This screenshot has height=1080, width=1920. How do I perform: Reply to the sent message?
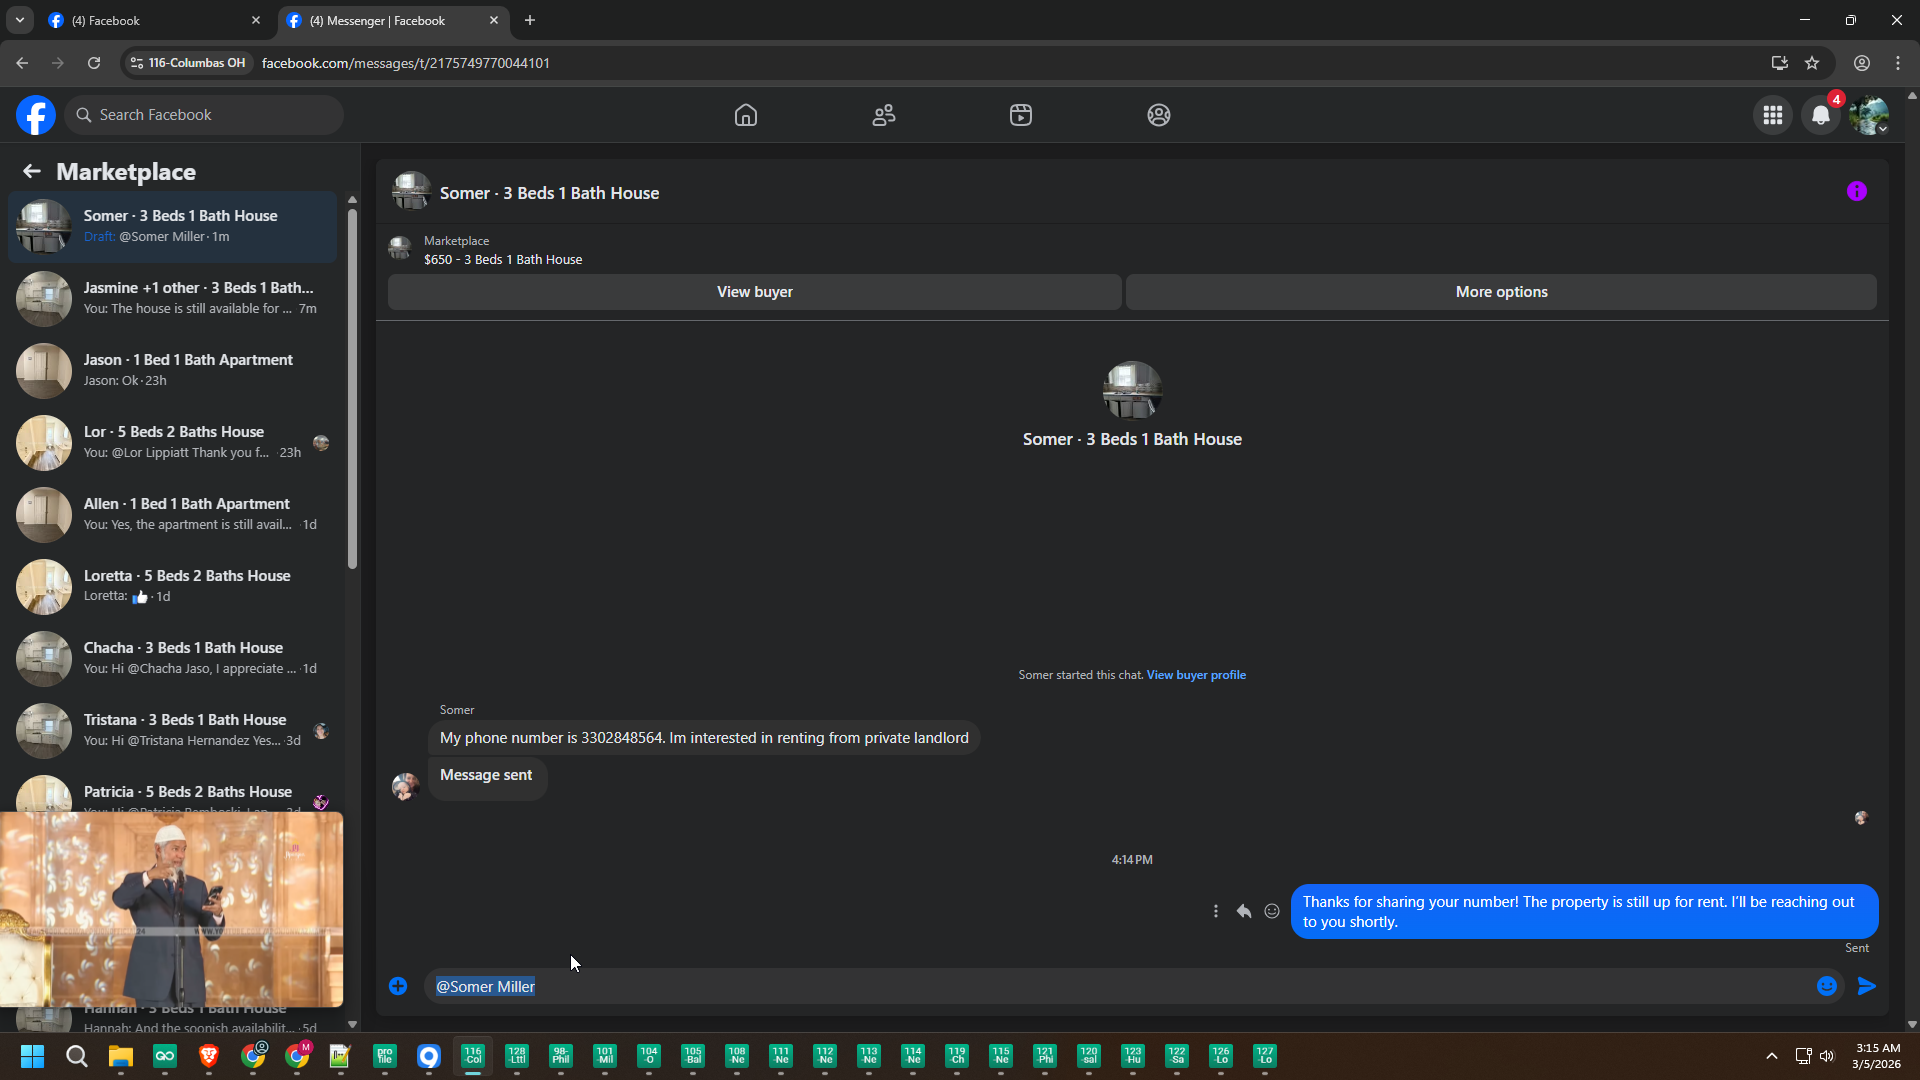pyautogui.click(x=1244, y=912)
